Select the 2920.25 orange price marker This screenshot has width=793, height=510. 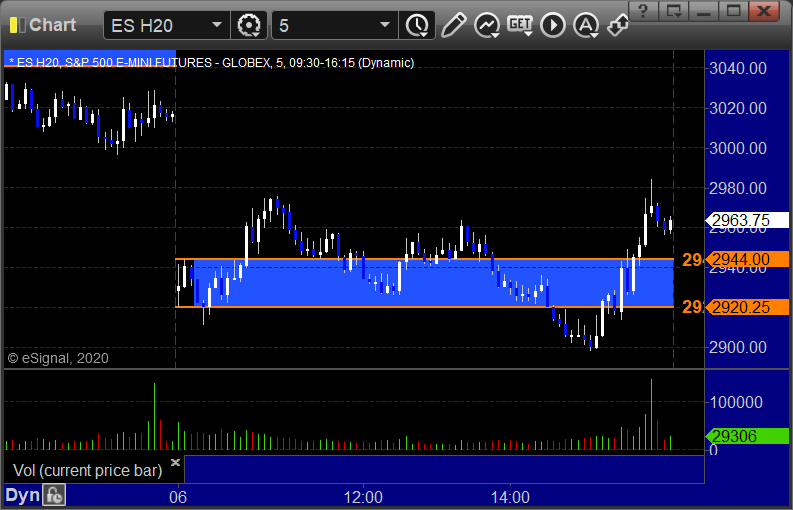click(747, 307)
